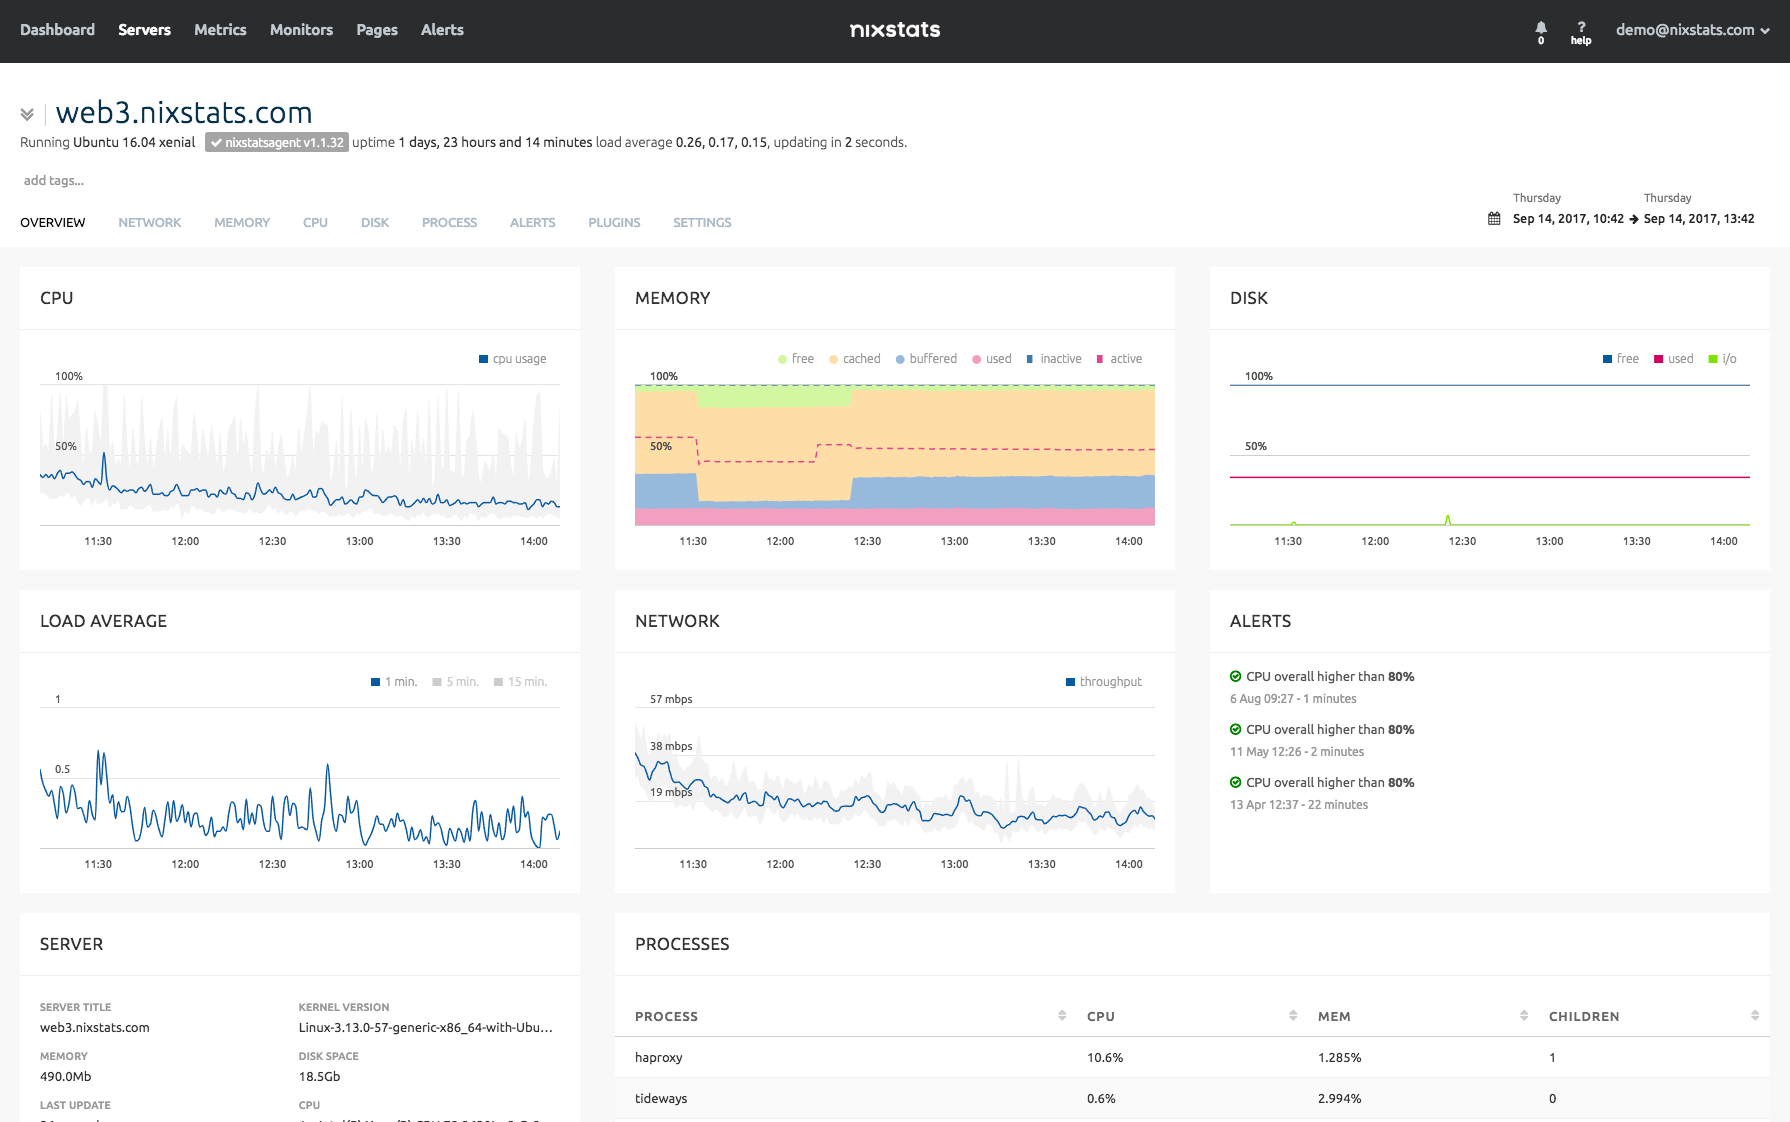Toggle the 15 min. load legend series
Screen dimensions: 1790x1122
click(520, 682)
